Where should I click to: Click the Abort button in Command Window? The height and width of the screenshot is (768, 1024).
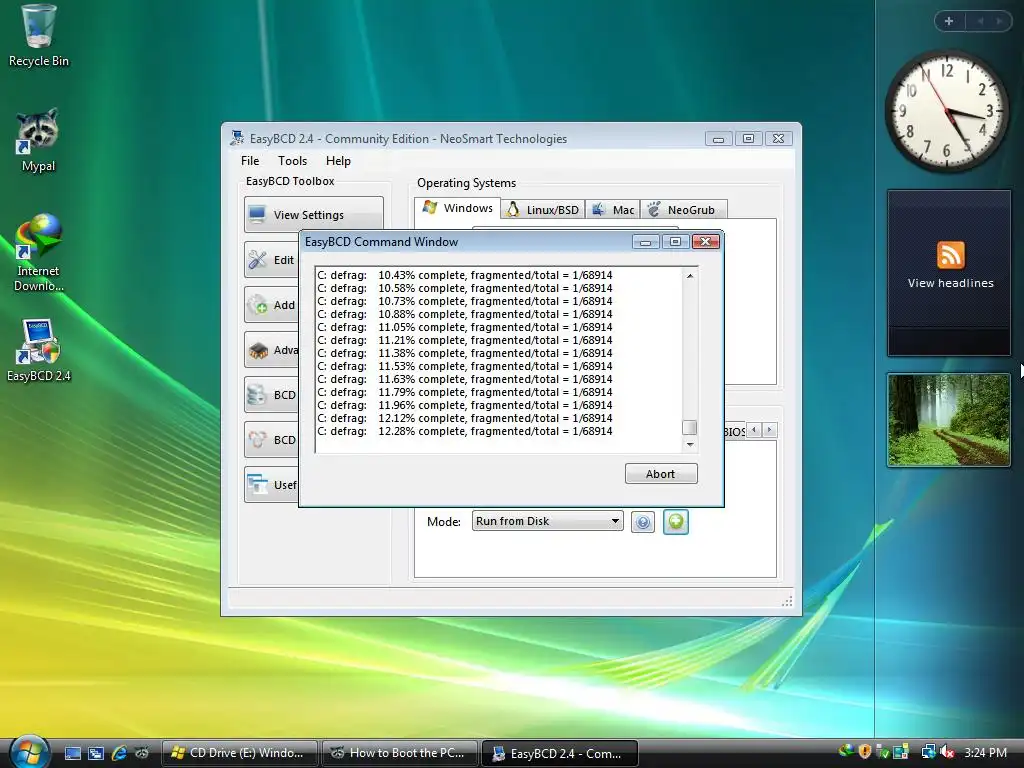661,473
